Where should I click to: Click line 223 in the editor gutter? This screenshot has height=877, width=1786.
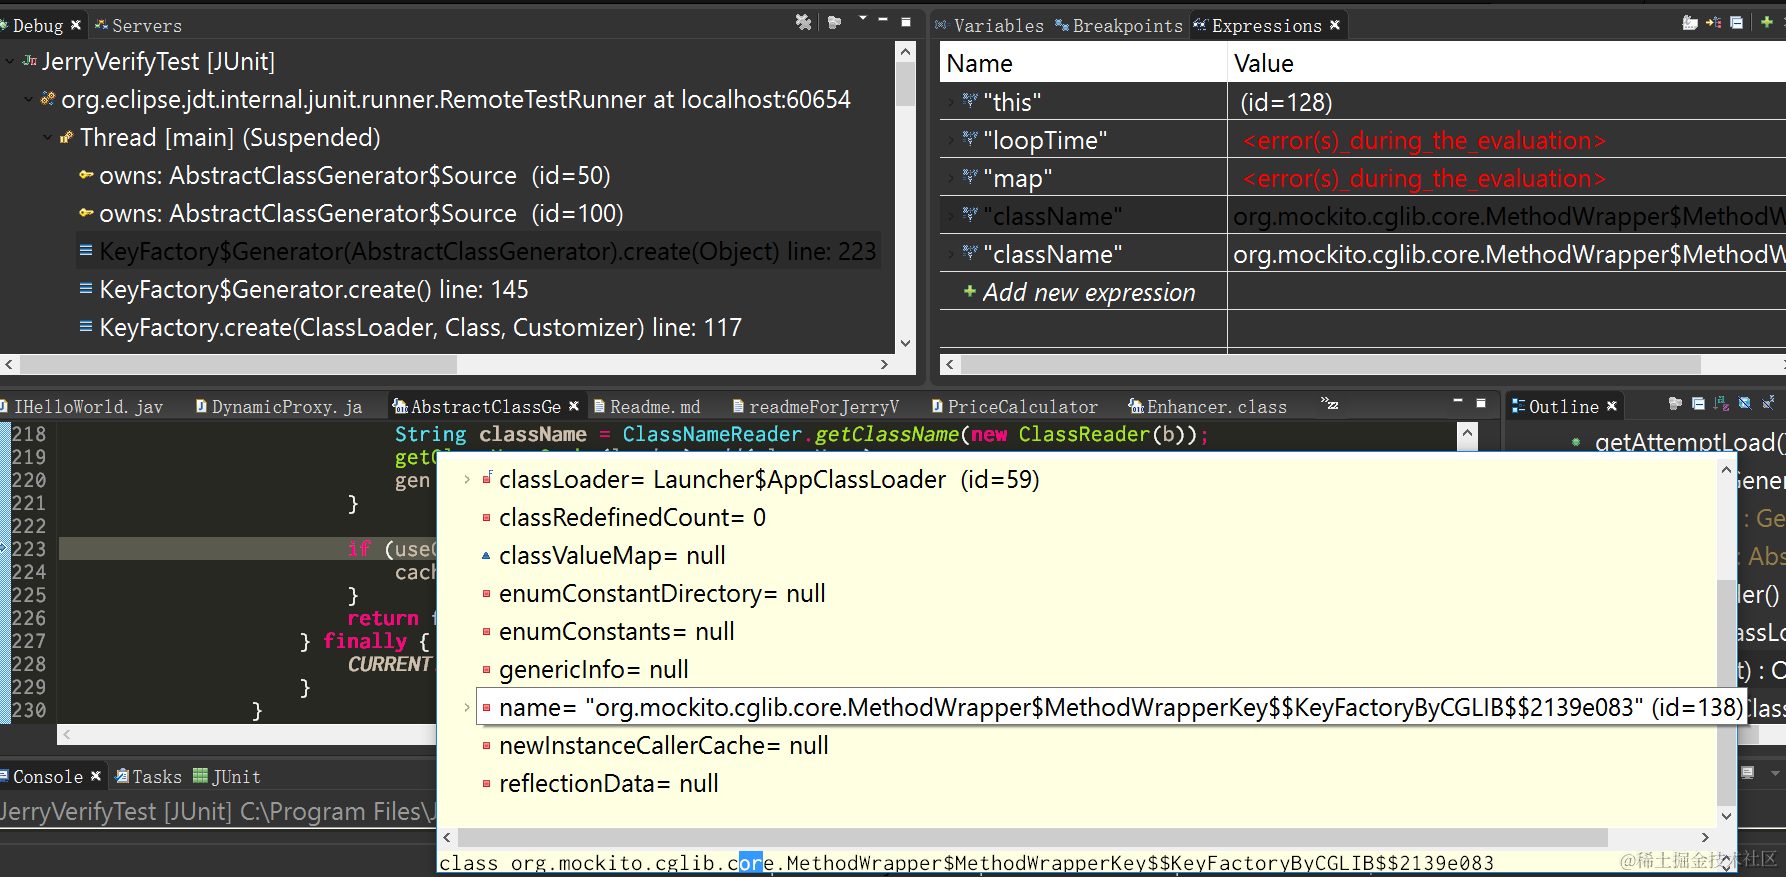(x=29, y=549)
